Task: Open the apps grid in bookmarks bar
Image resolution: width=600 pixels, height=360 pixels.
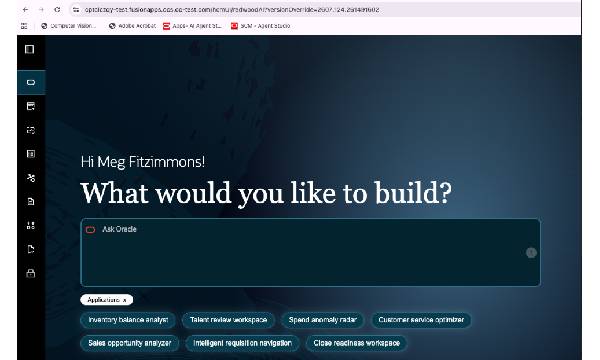Action: pyautogui.click(x=24, y=26)
